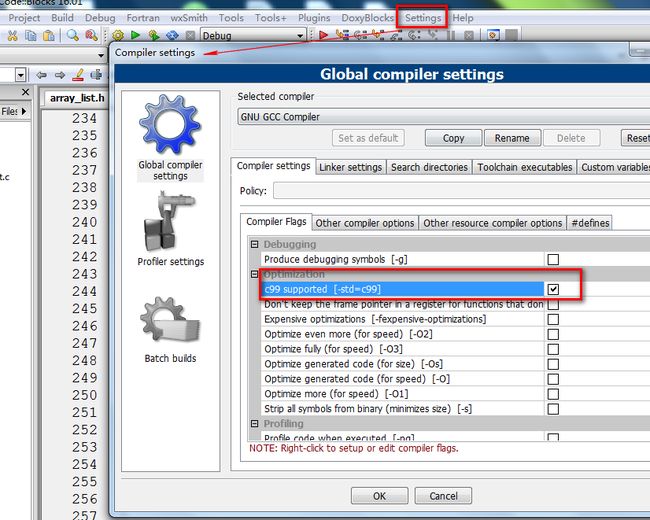Open the Debugging windows icon
Image resolution: width=650 pixels, height=520 pixels.
(493, 36)
